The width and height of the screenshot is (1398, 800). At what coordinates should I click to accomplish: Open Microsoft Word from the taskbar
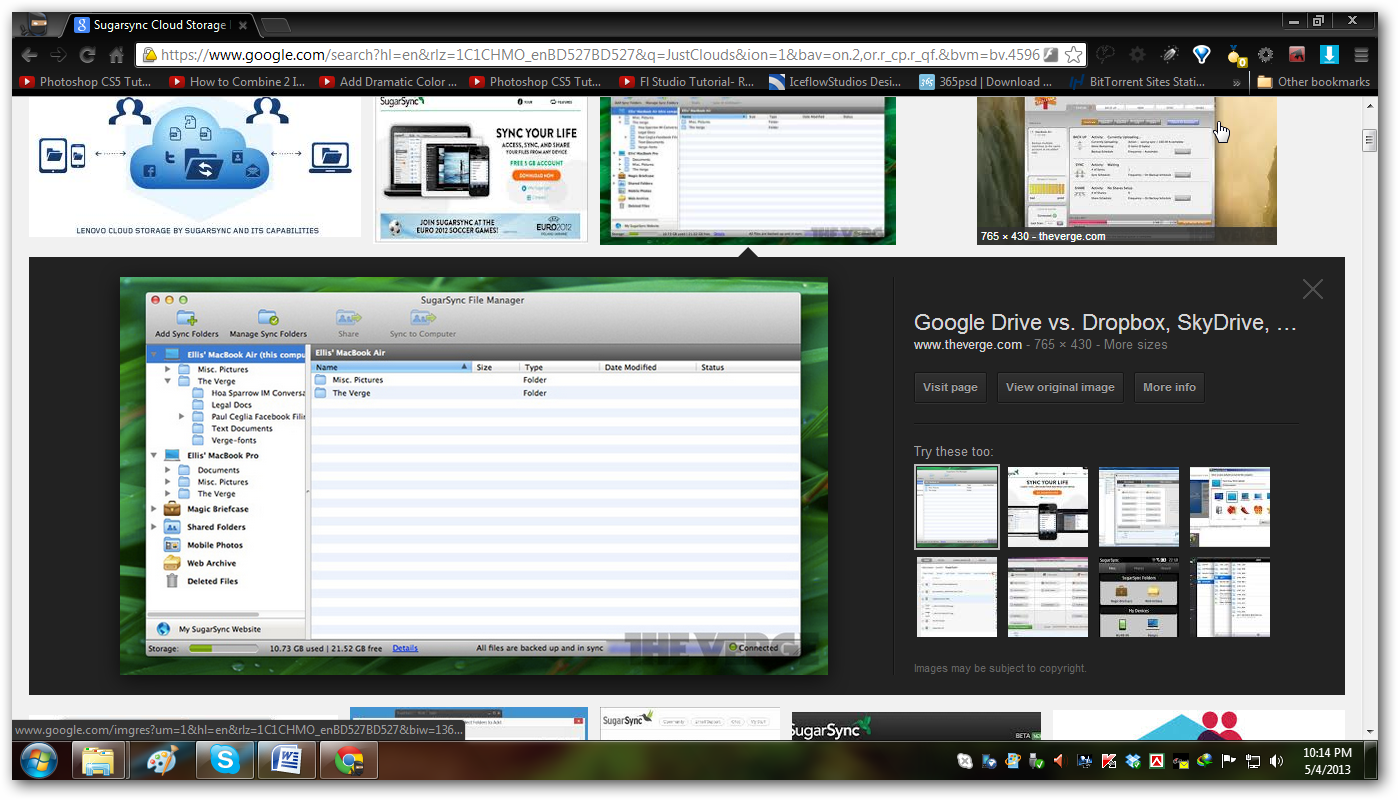286,761
